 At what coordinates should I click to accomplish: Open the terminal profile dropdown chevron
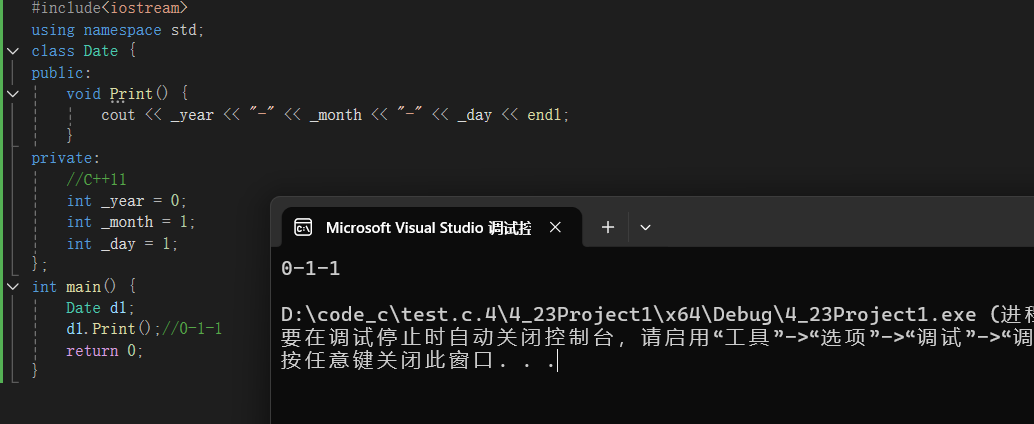[646, 227]
